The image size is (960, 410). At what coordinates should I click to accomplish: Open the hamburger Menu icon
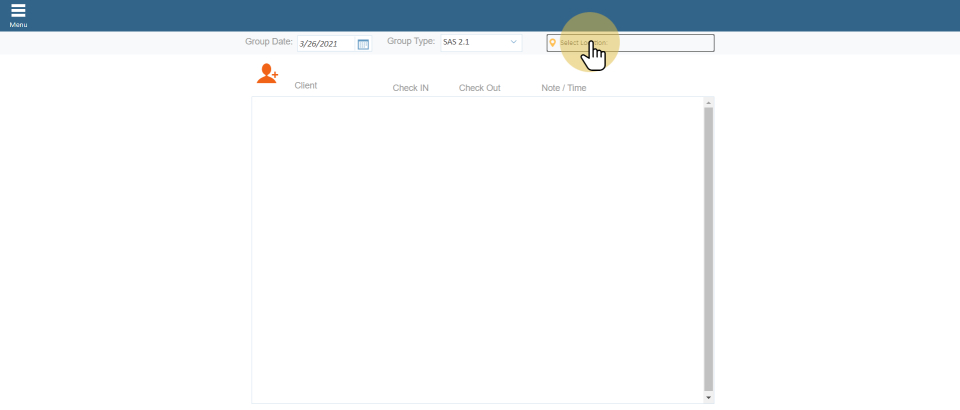18,11
